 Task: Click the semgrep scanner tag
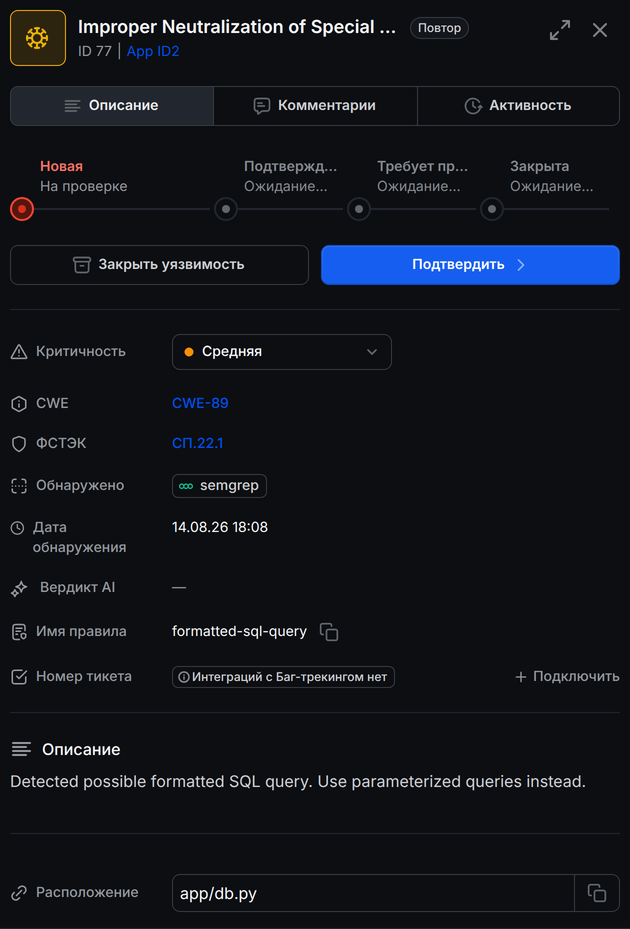(219, 486)
